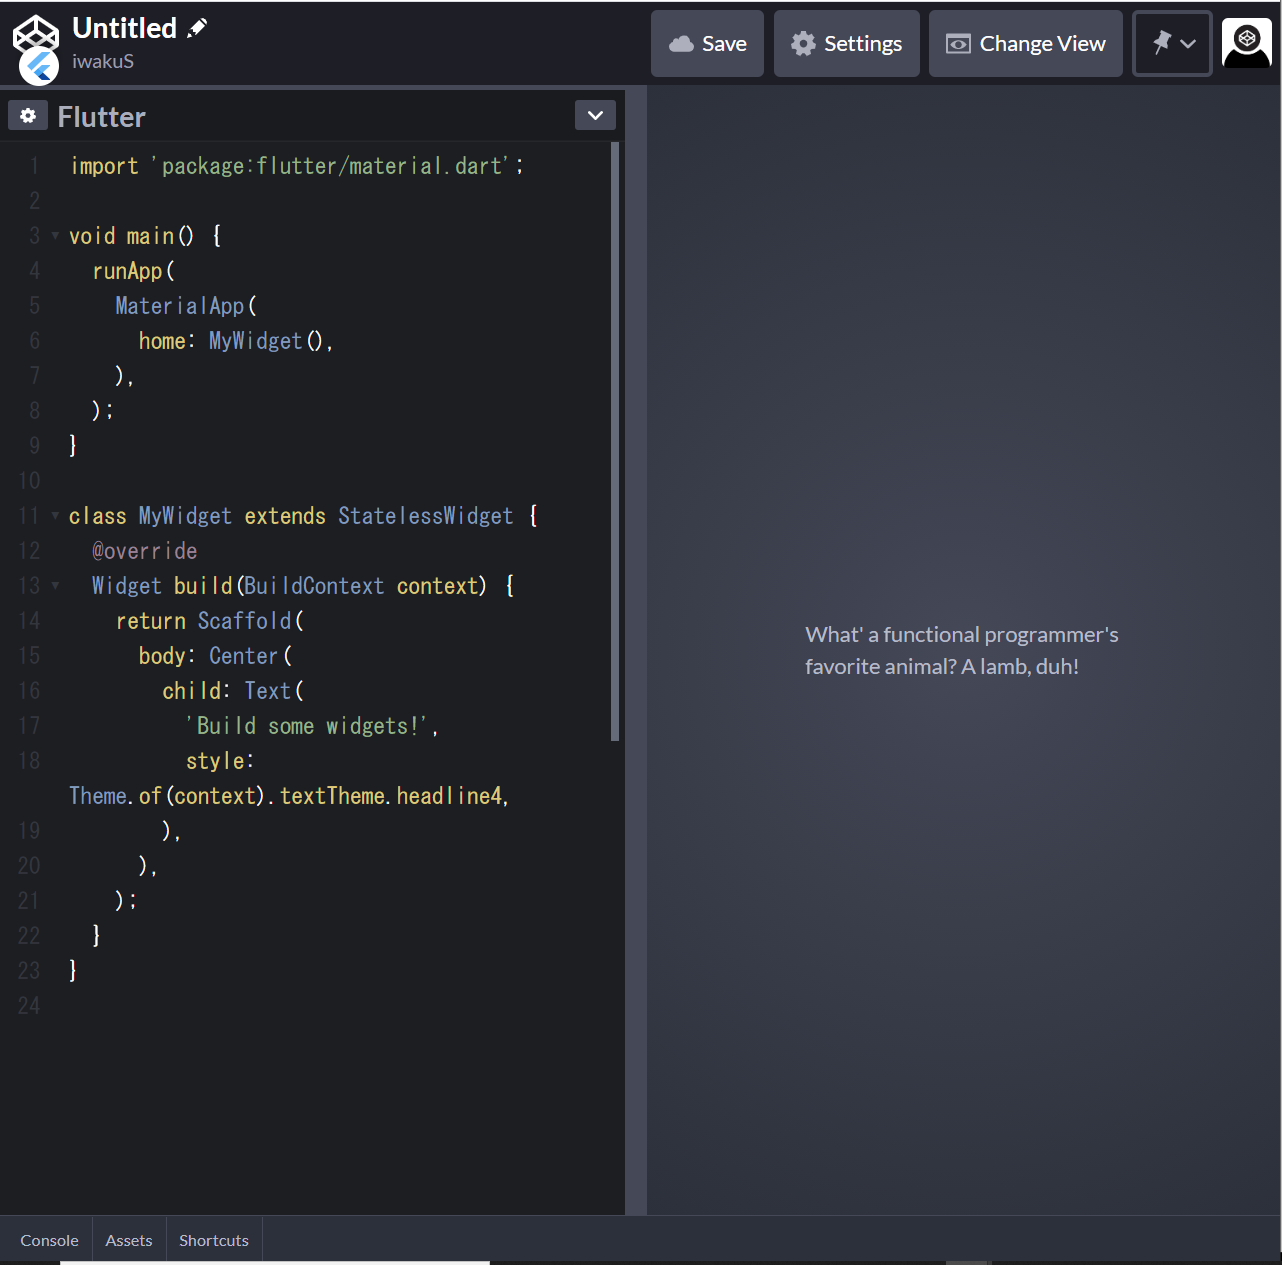The height and width of the screenshot is (1265, 1282).
Task: Open the Assets panel
Action: [x=129, y=1240]
